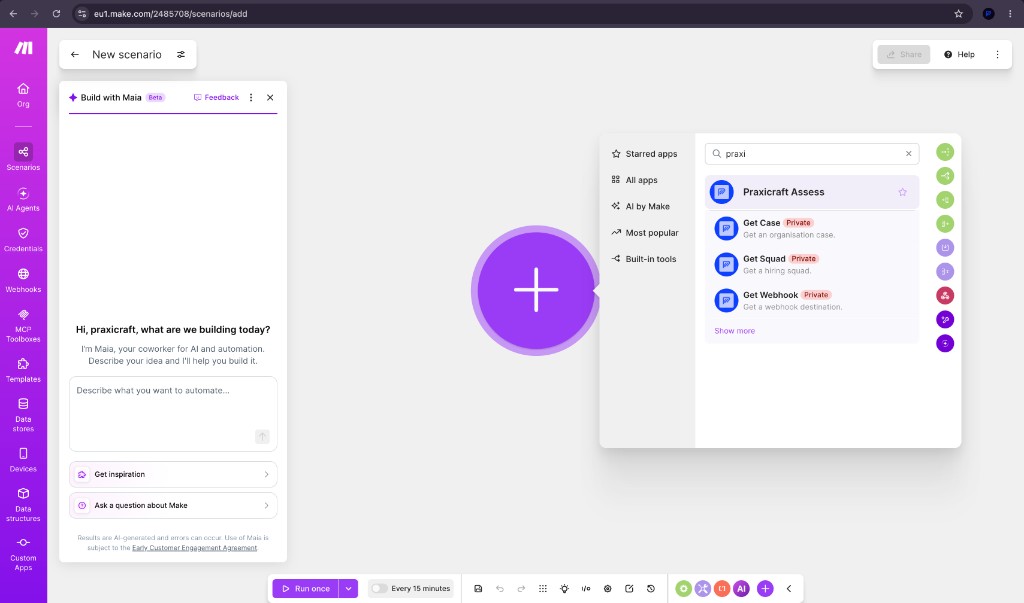The image size is (1024, 603).
Task: Open Data structures section
Action: [x=23, y=504]
